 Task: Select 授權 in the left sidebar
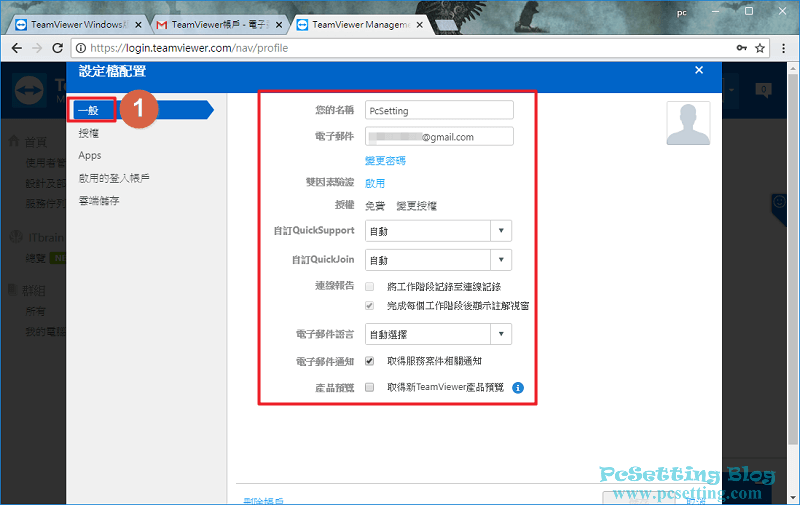click(x=89, y=133)
